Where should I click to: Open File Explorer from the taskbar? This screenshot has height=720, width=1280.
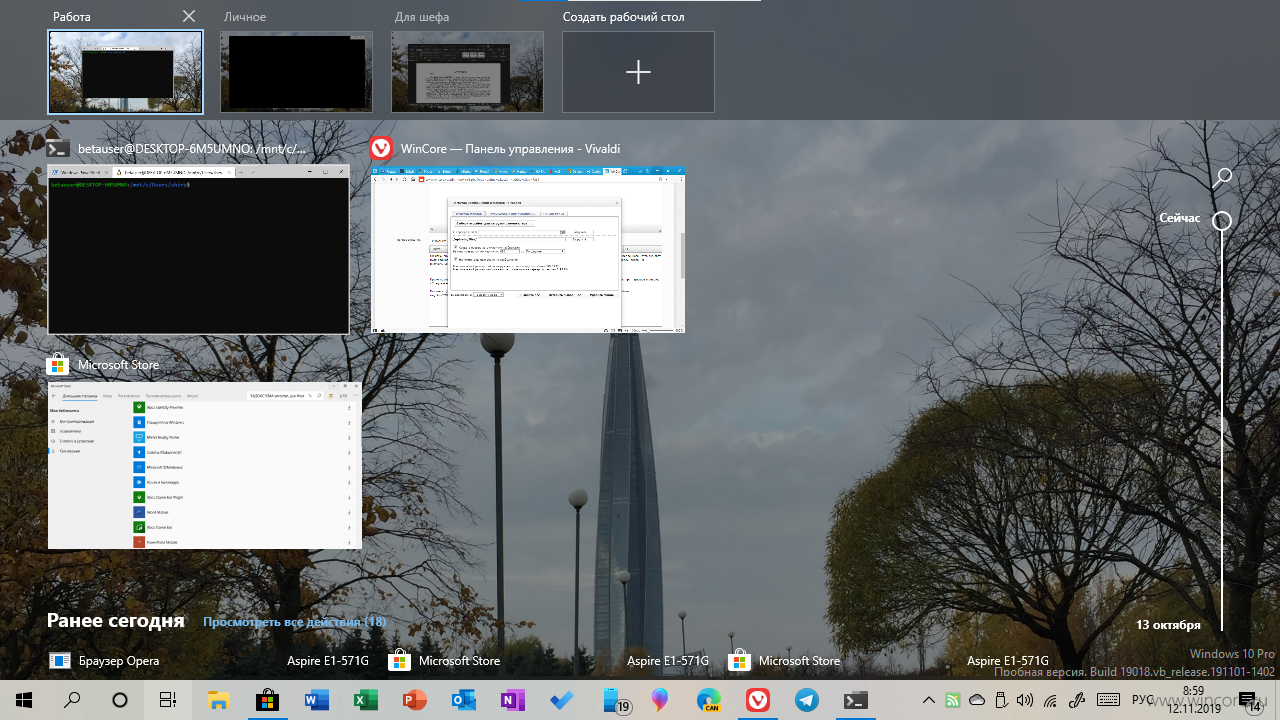218,700
